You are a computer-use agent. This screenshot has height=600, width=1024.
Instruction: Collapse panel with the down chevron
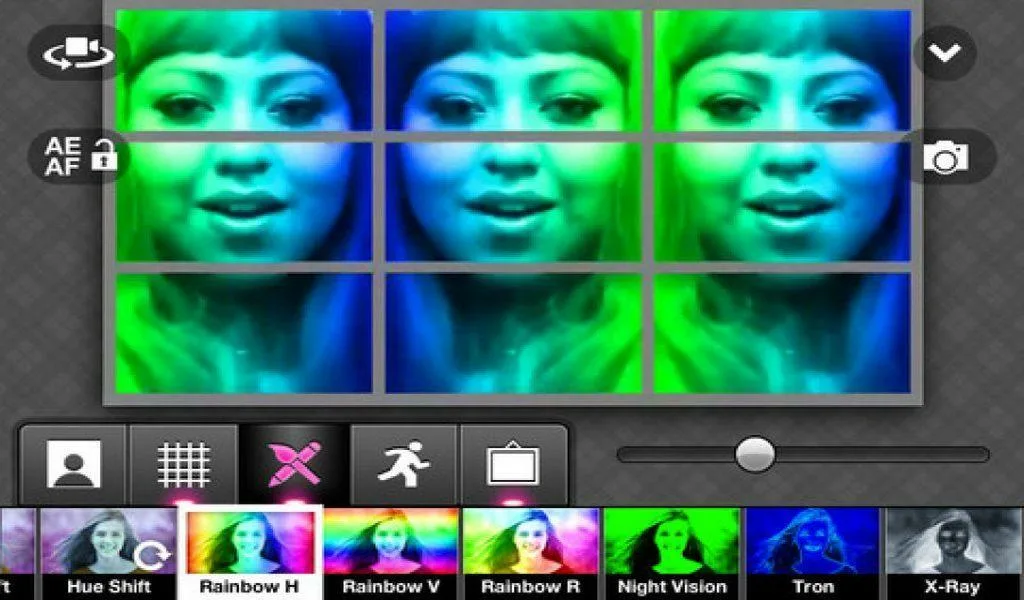(944, 53)
